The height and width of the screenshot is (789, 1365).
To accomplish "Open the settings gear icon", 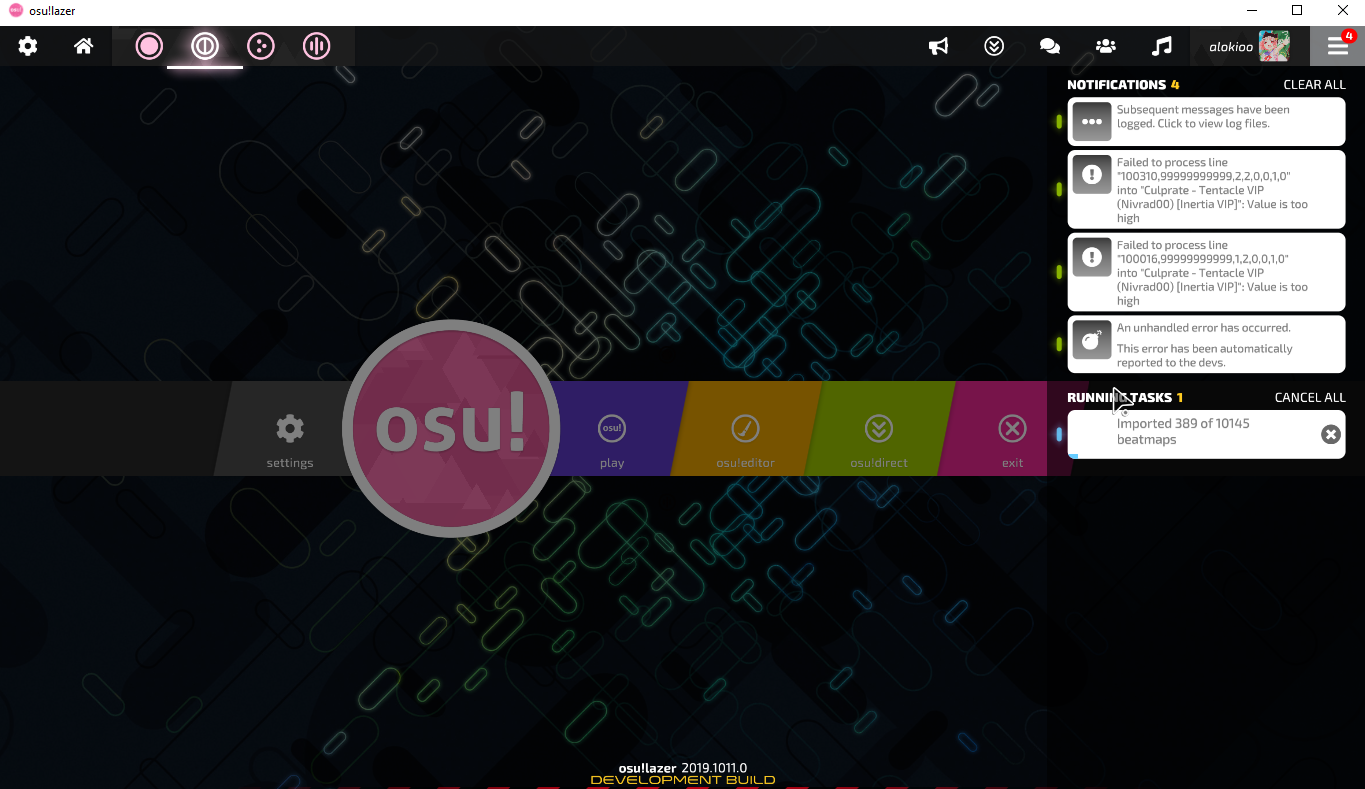I will click(27, 45).
